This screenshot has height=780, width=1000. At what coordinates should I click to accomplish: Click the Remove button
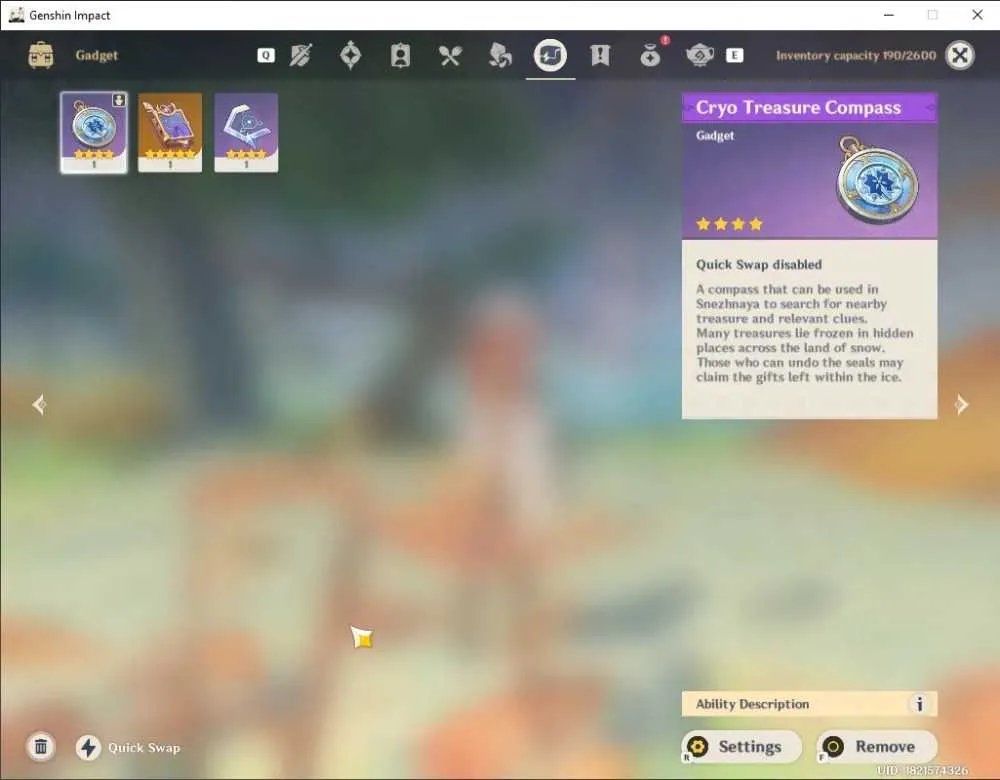(x=877, y=747)
